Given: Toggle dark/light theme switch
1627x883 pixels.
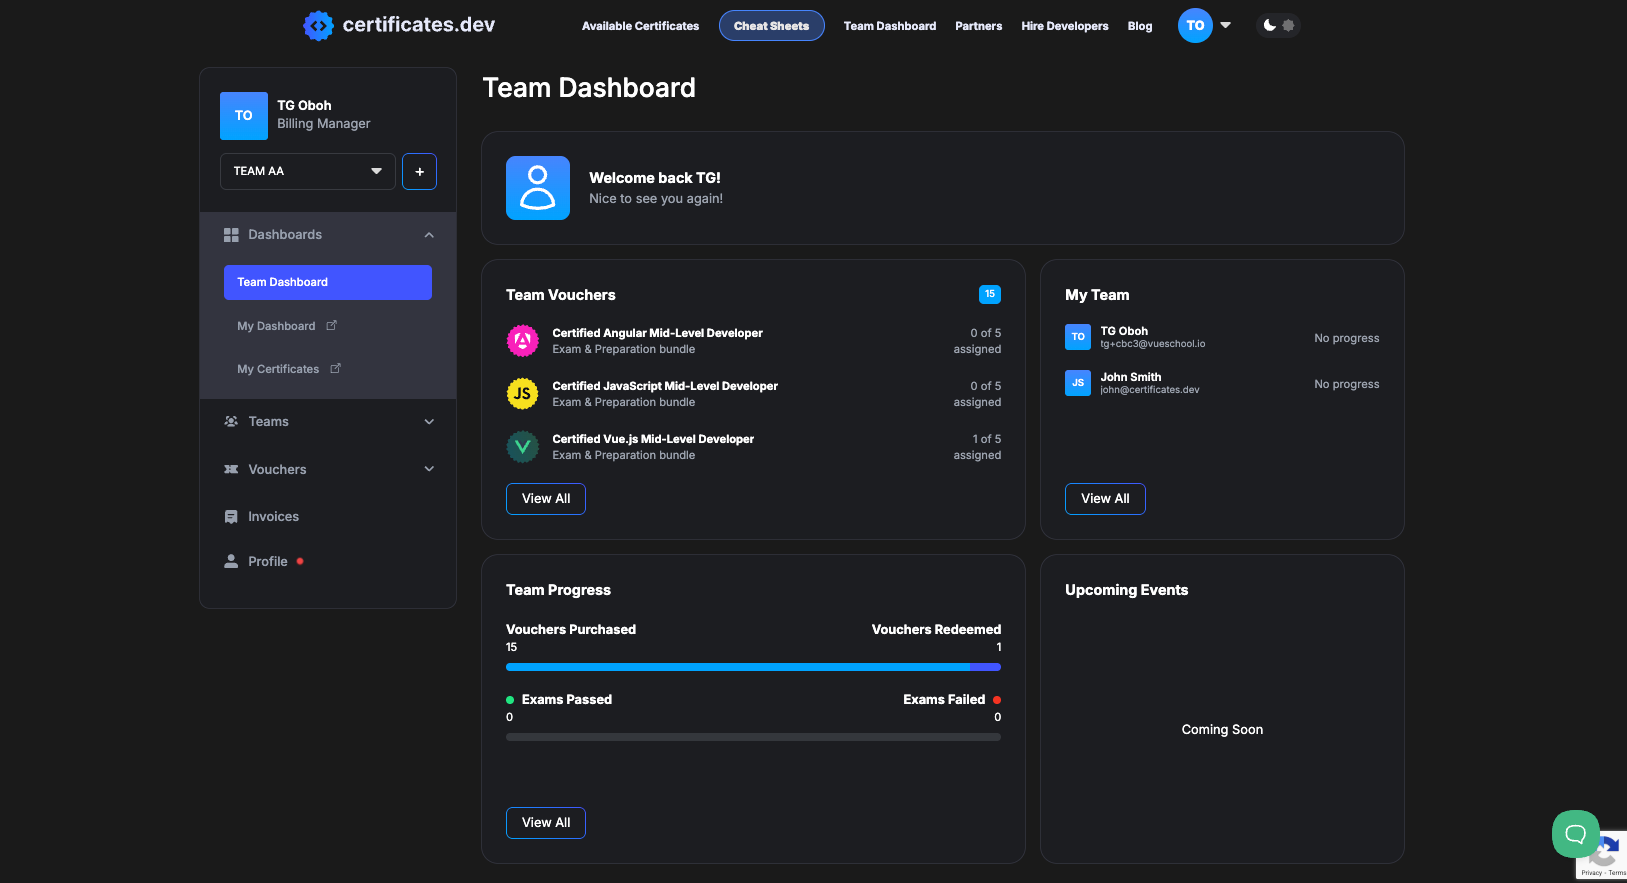Looking at the screenshot, I should click(1278, 26).
